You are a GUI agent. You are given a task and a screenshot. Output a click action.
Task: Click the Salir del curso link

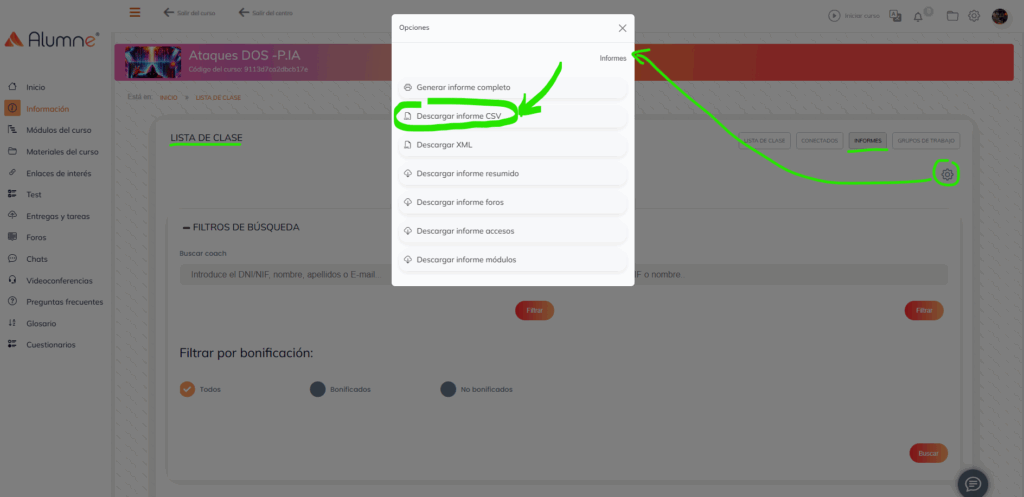pyautogui.click(x=189, y=13)
